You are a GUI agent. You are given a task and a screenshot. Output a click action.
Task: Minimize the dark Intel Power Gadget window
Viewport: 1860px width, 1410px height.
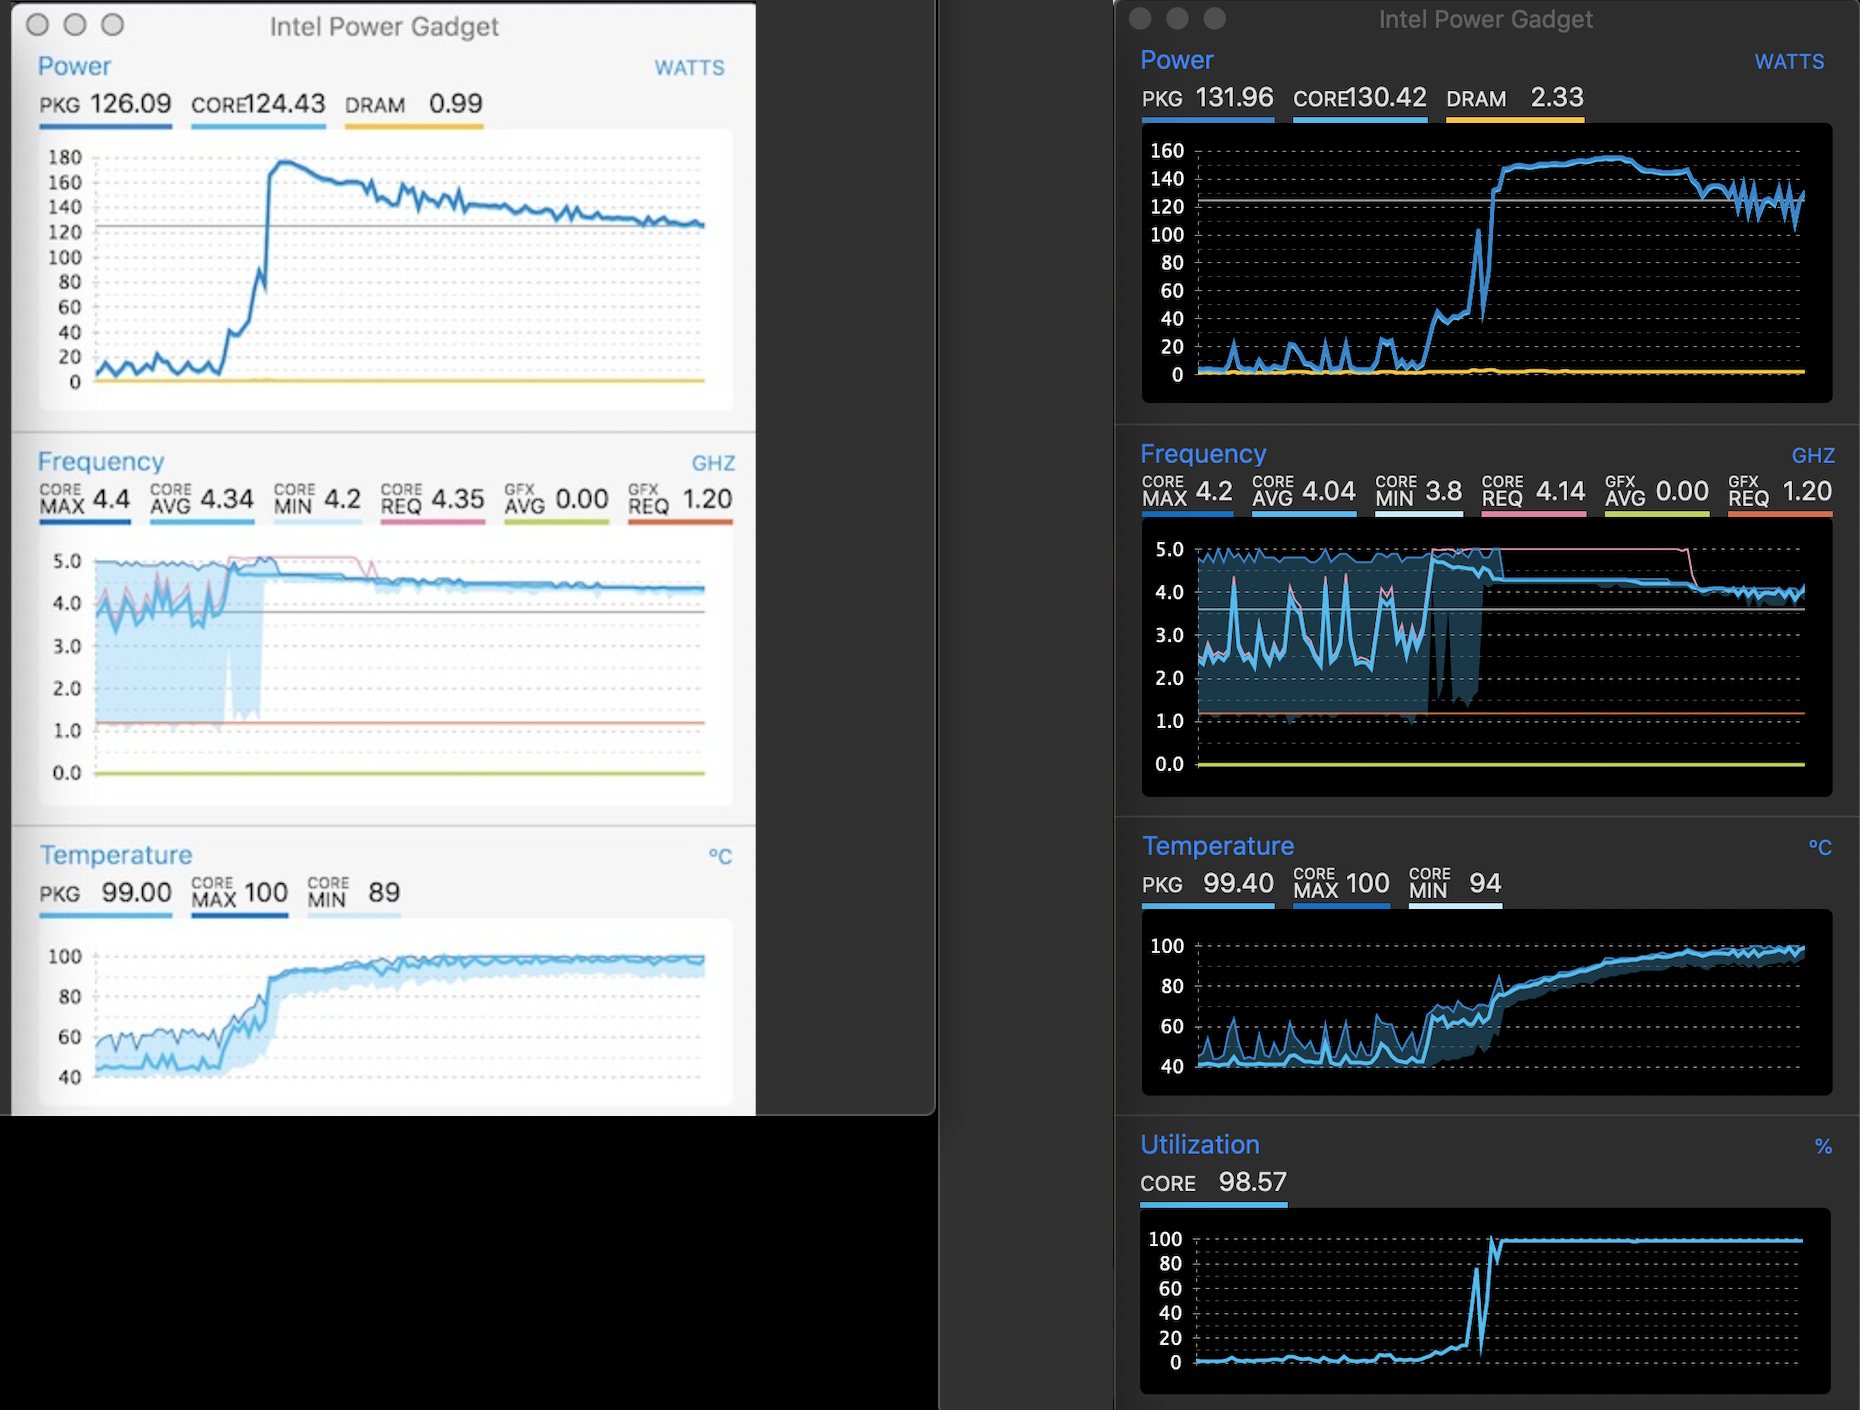pos(1177,18)
